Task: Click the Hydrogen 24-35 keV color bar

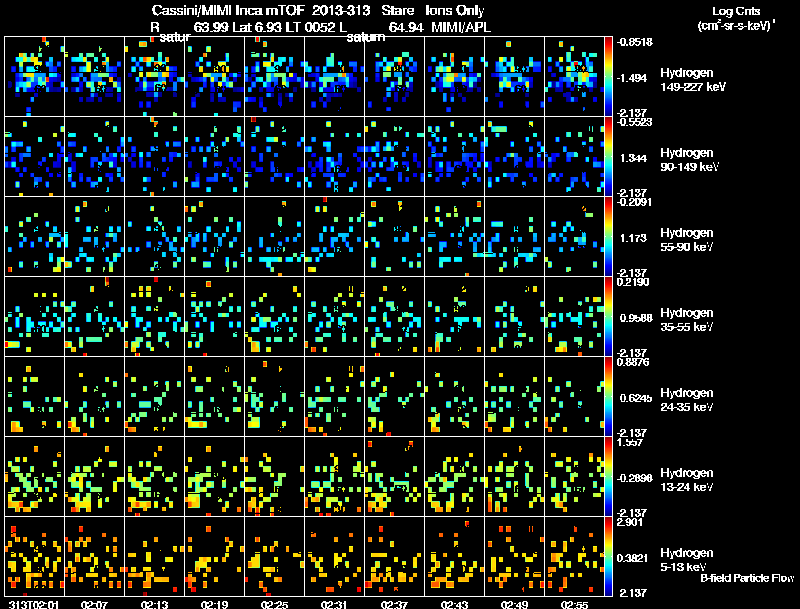Action: click(x=608, y=397)
